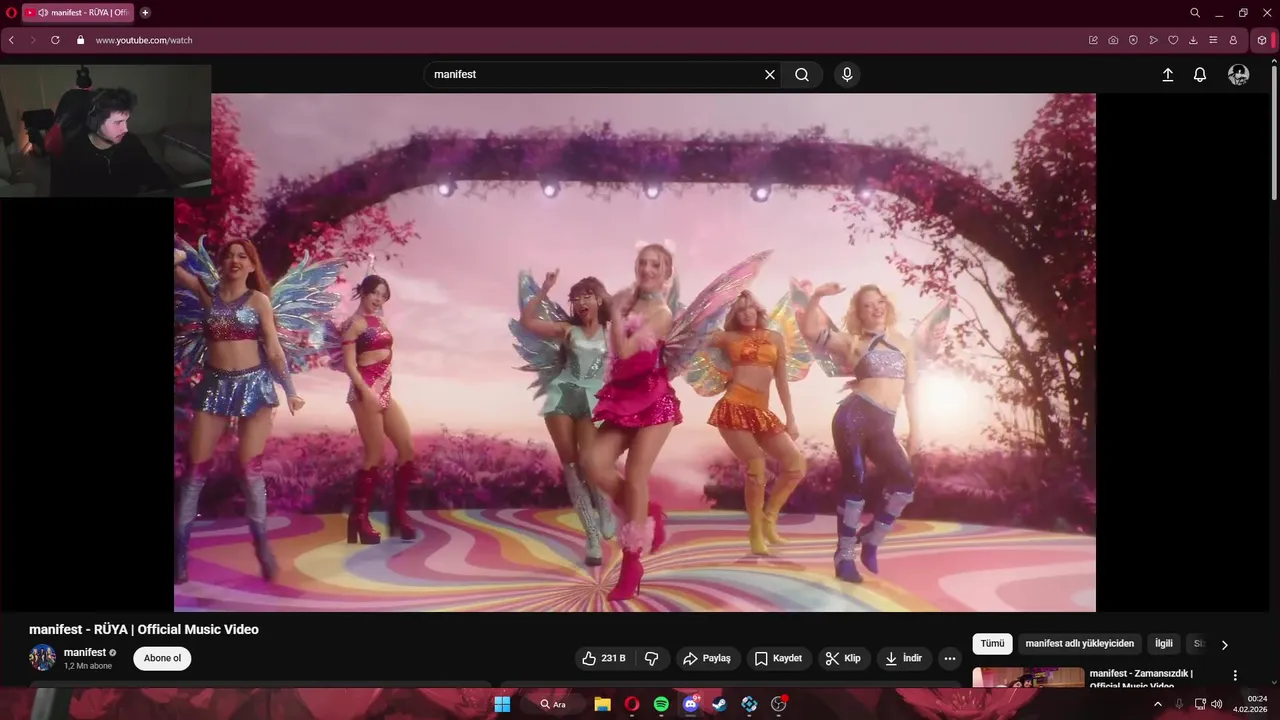Select the manifest adlı yükleyiciden chip
Viewport: 1280px width, 720px height.
click(1080, 644)
